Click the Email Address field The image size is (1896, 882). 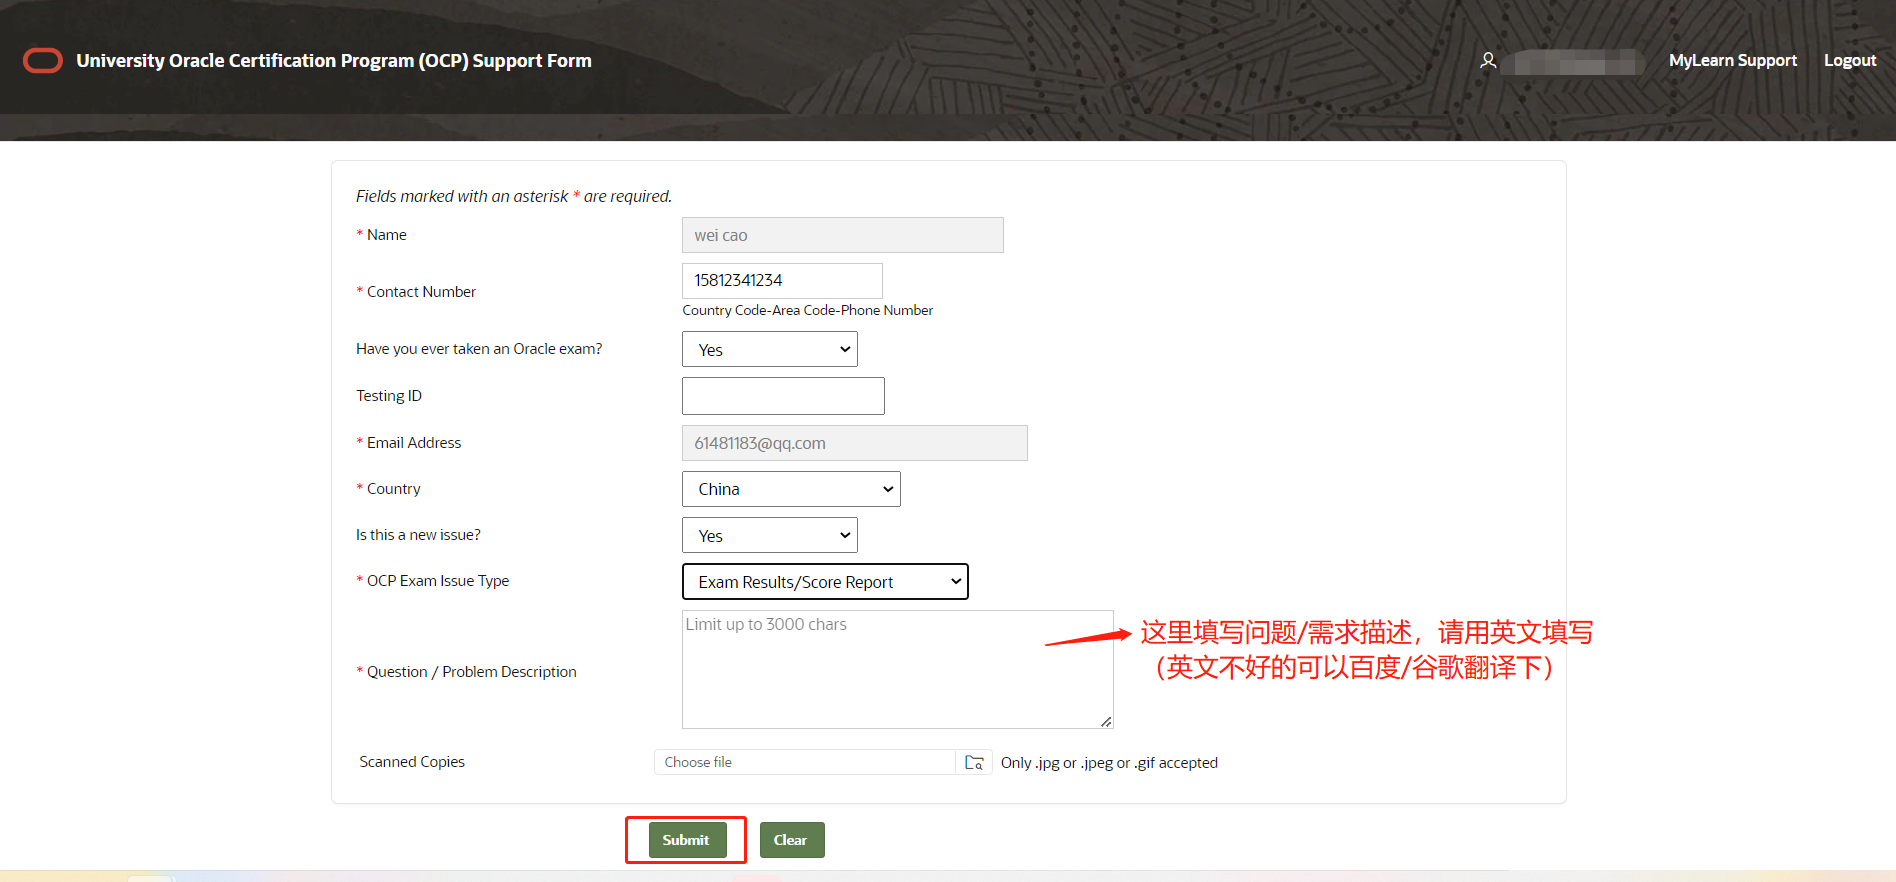tap(855, 443)
